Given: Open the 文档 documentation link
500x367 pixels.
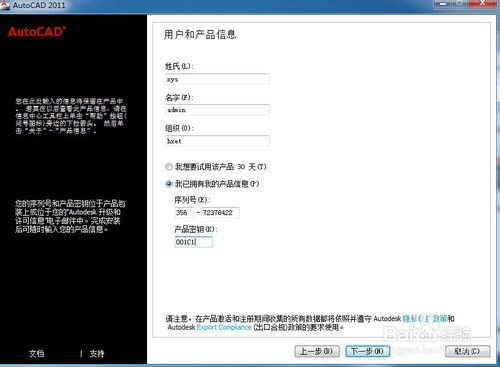Looking at the screenshot, I should [x=36, y=353].
